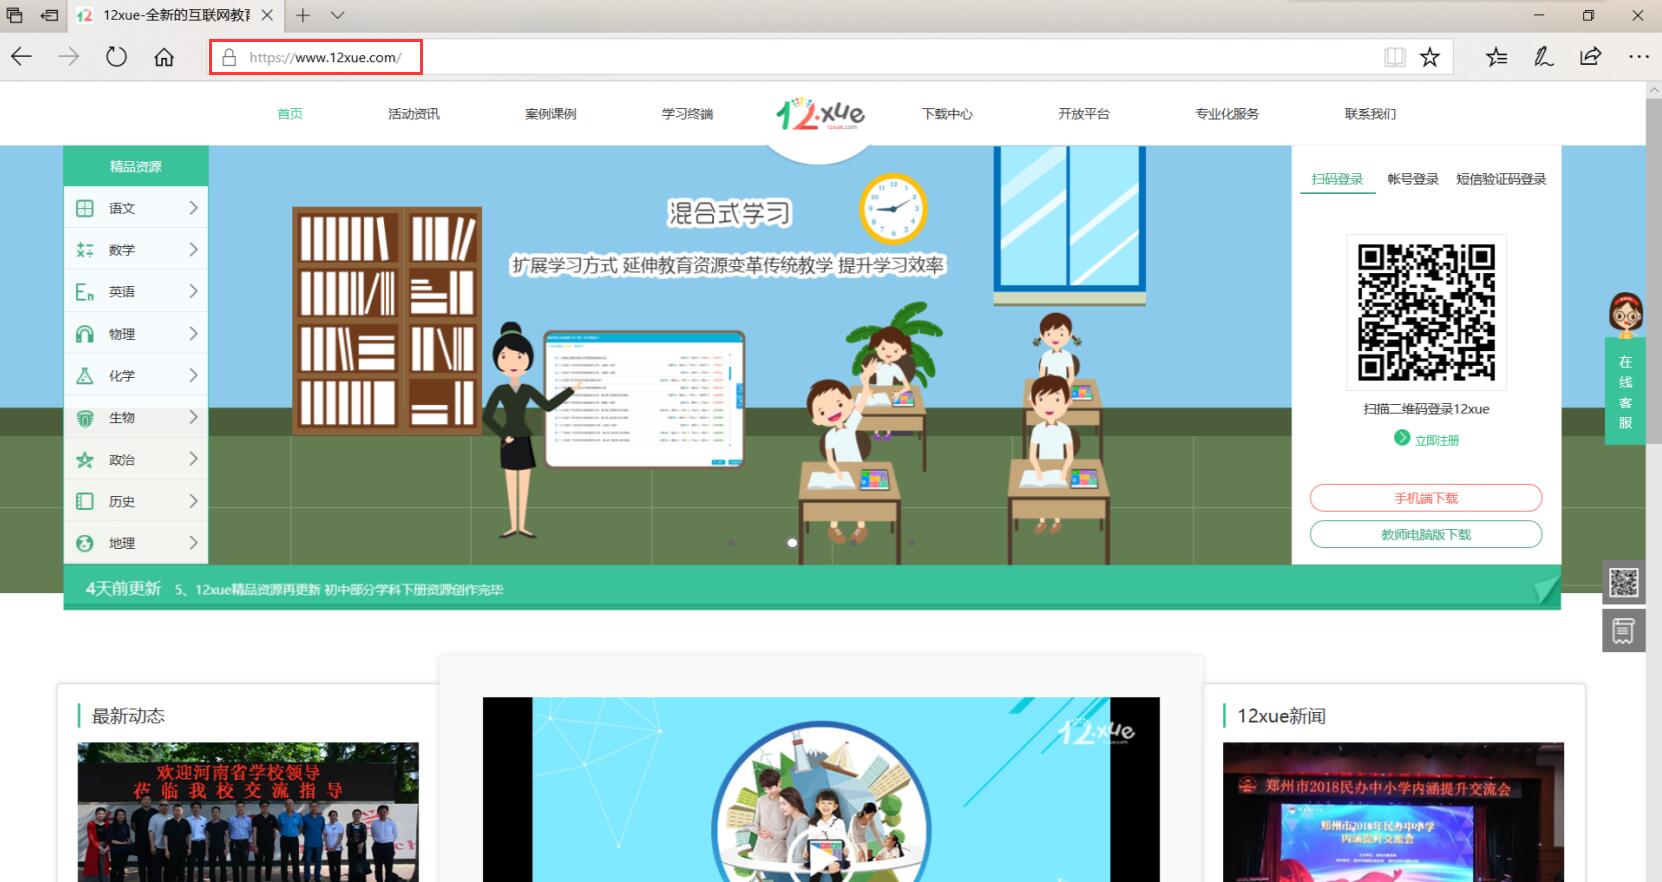Open the 在线客服 side button
Viewport: 1662px width, 882px height.
tap(1625, 392)
